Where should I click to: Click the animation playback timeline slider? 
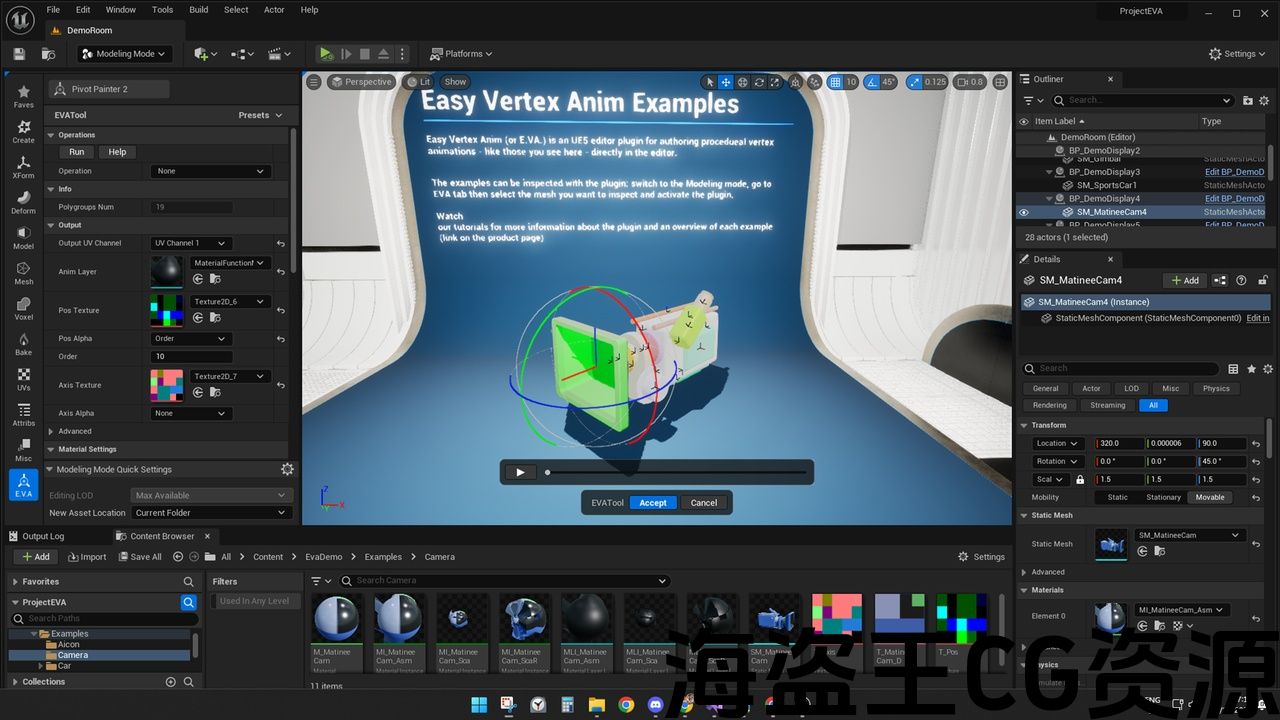point(676,472)
